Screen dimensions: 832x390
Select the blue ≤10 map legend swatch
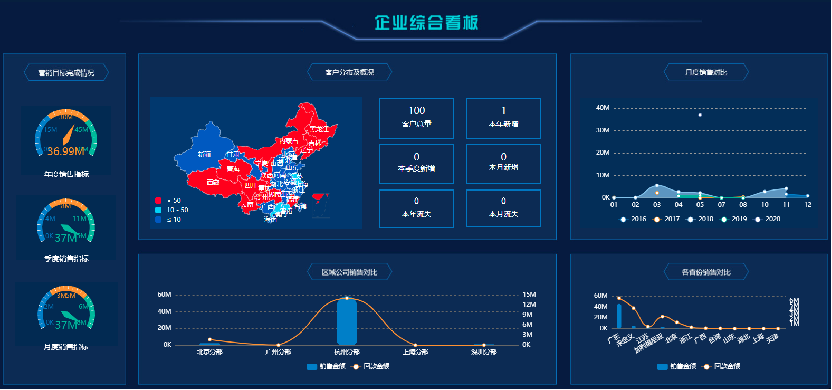(x=158, y=219)
